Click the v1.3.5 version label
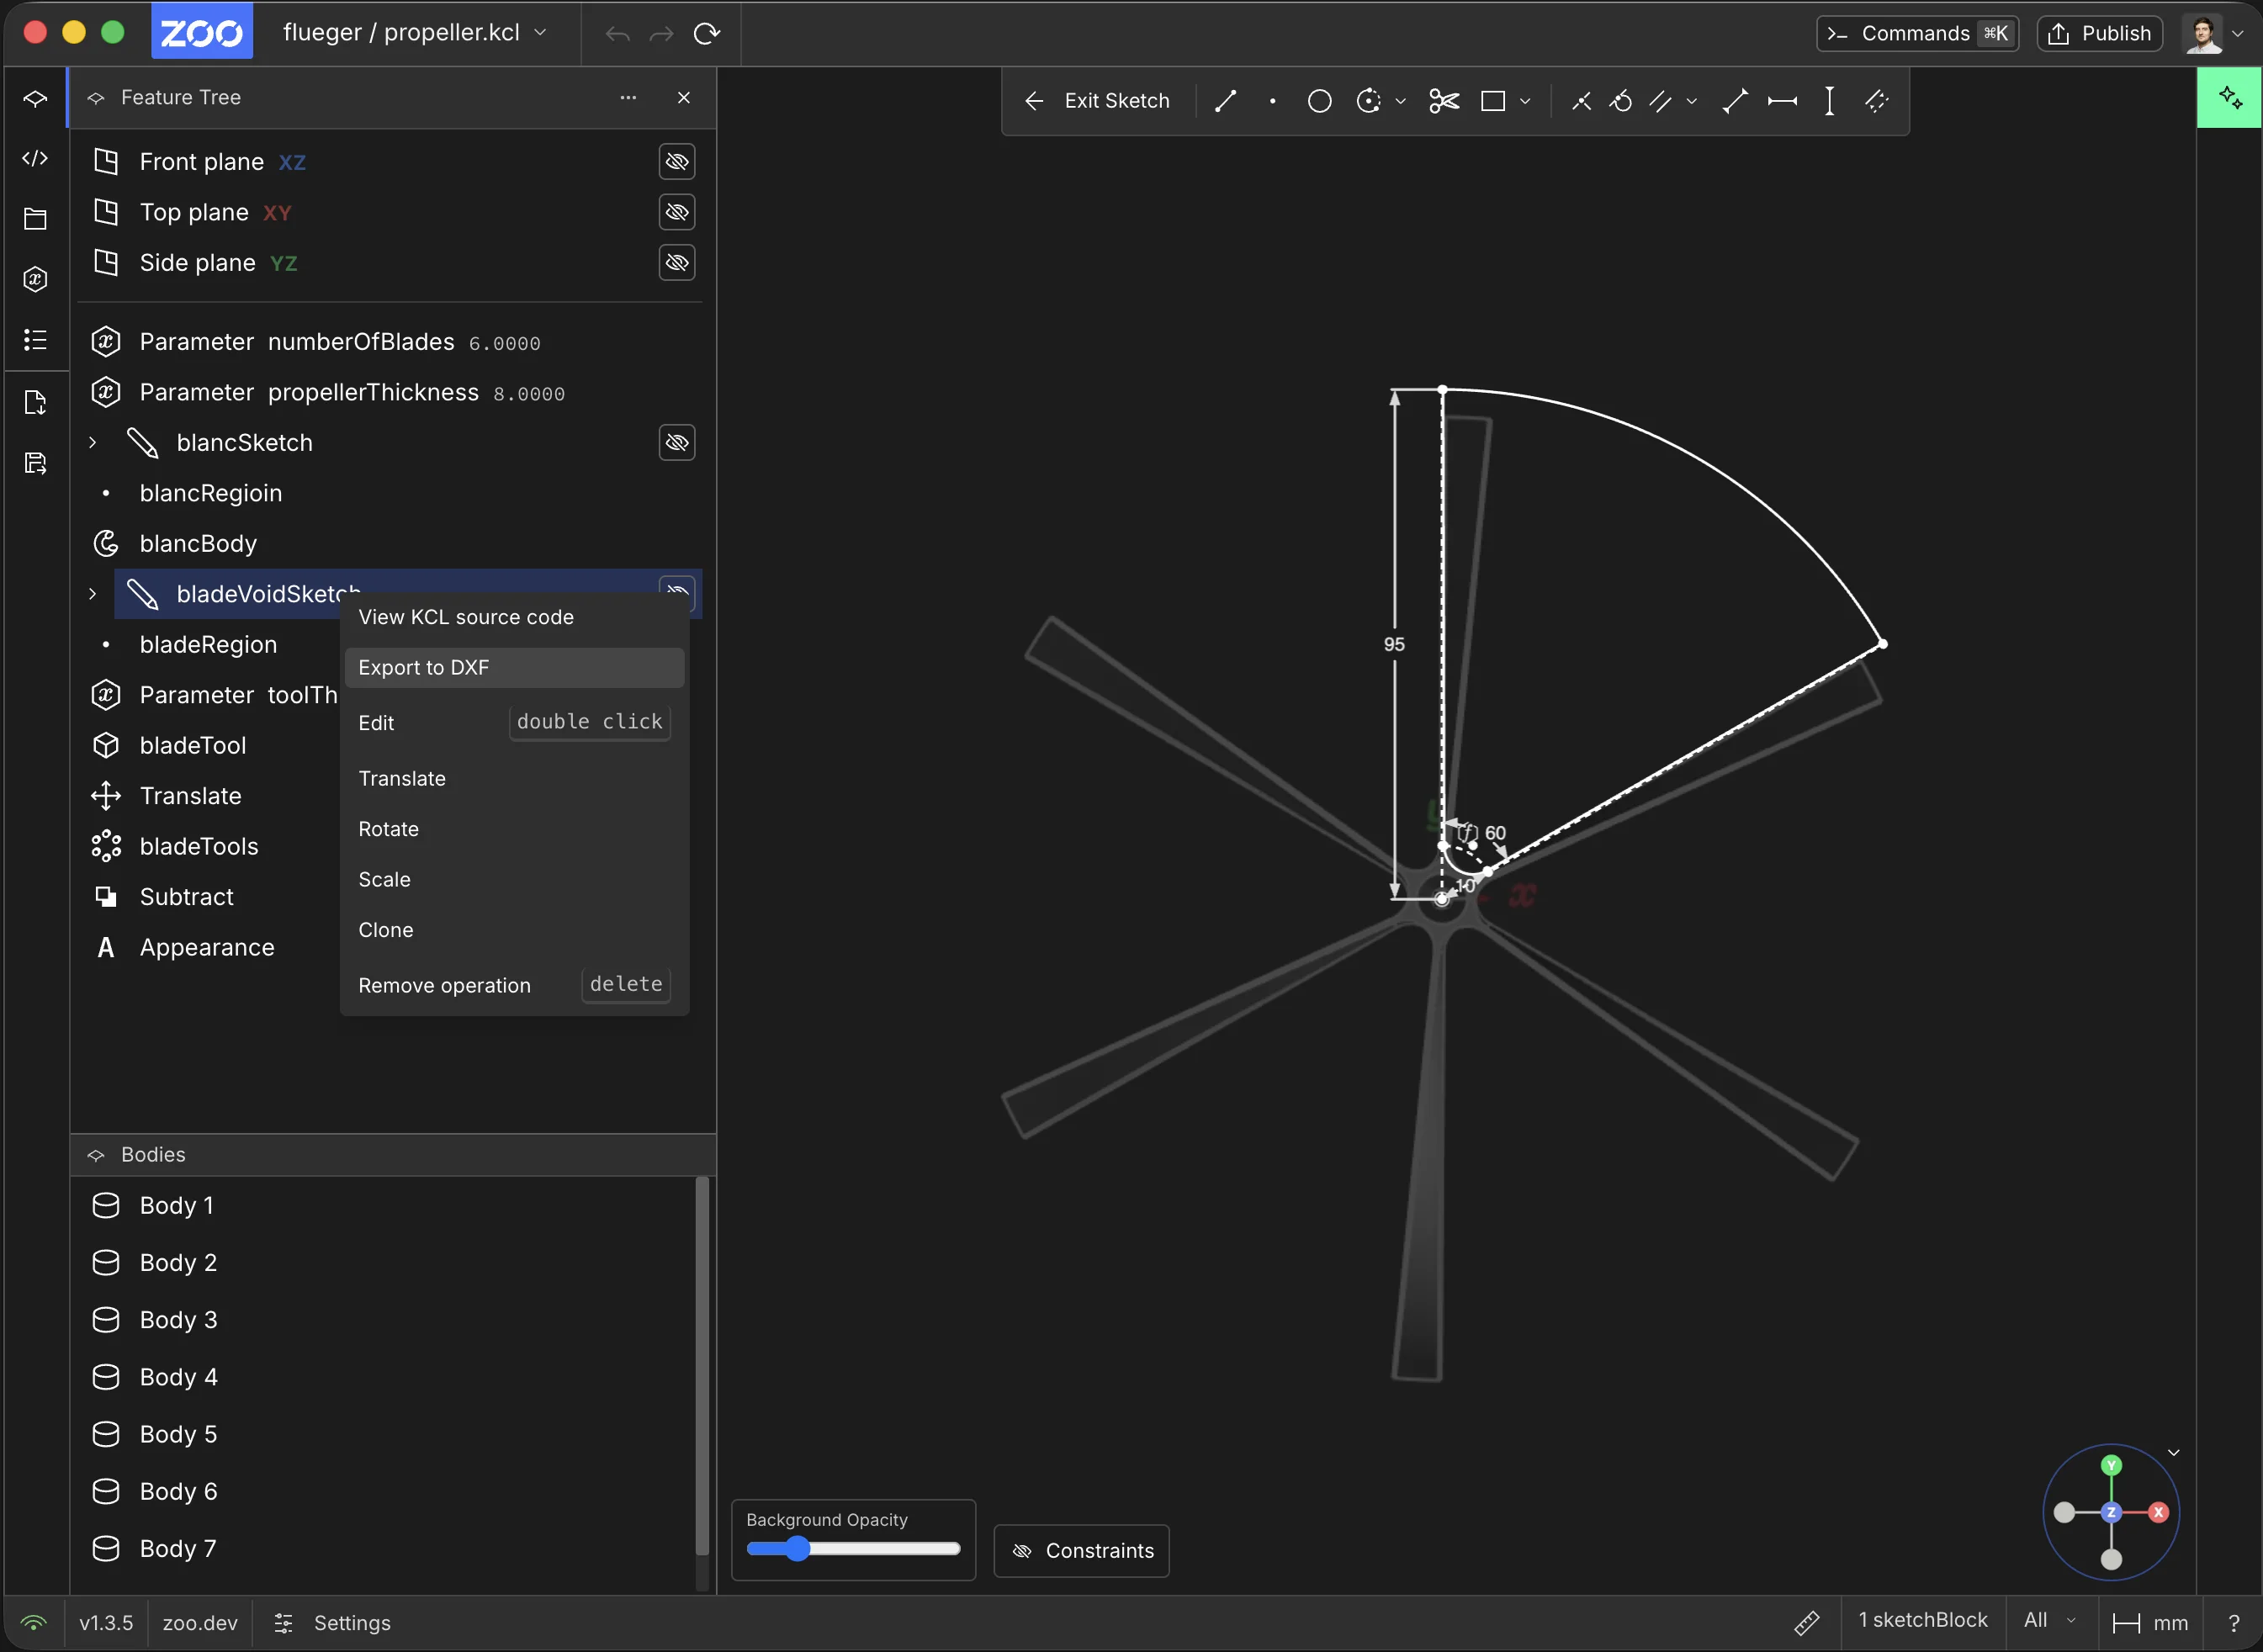This screenshot has height=1652, width=2263. [106, 1623]
